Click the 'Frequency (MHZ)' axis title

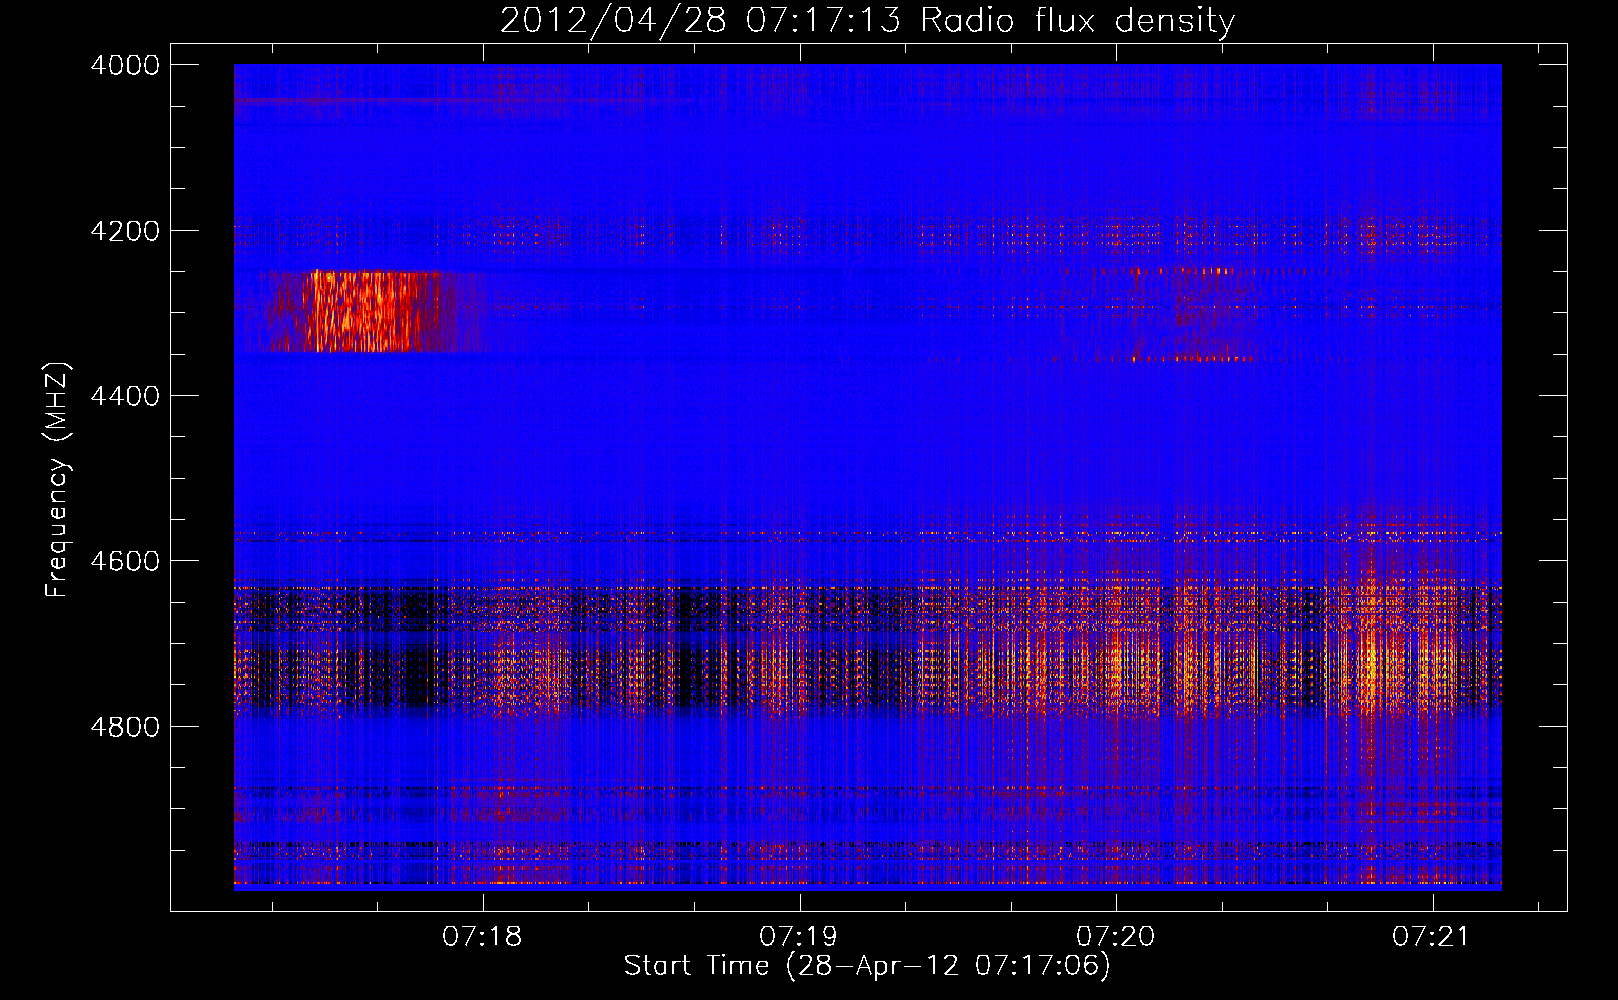tap(58, 480)
